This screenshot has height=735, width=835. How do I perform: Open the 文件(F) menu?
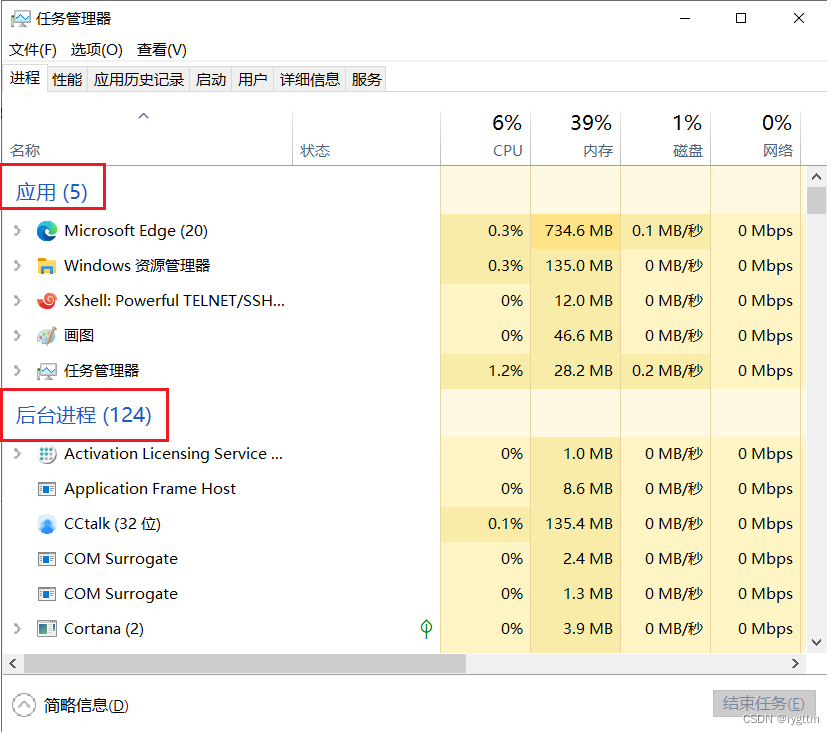32,50
